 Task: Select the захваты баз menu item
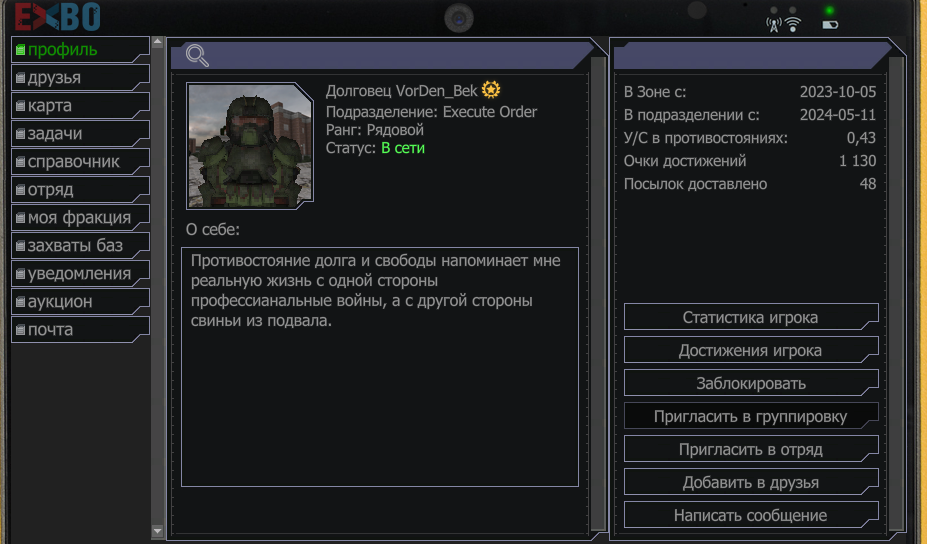pos(80,245)
